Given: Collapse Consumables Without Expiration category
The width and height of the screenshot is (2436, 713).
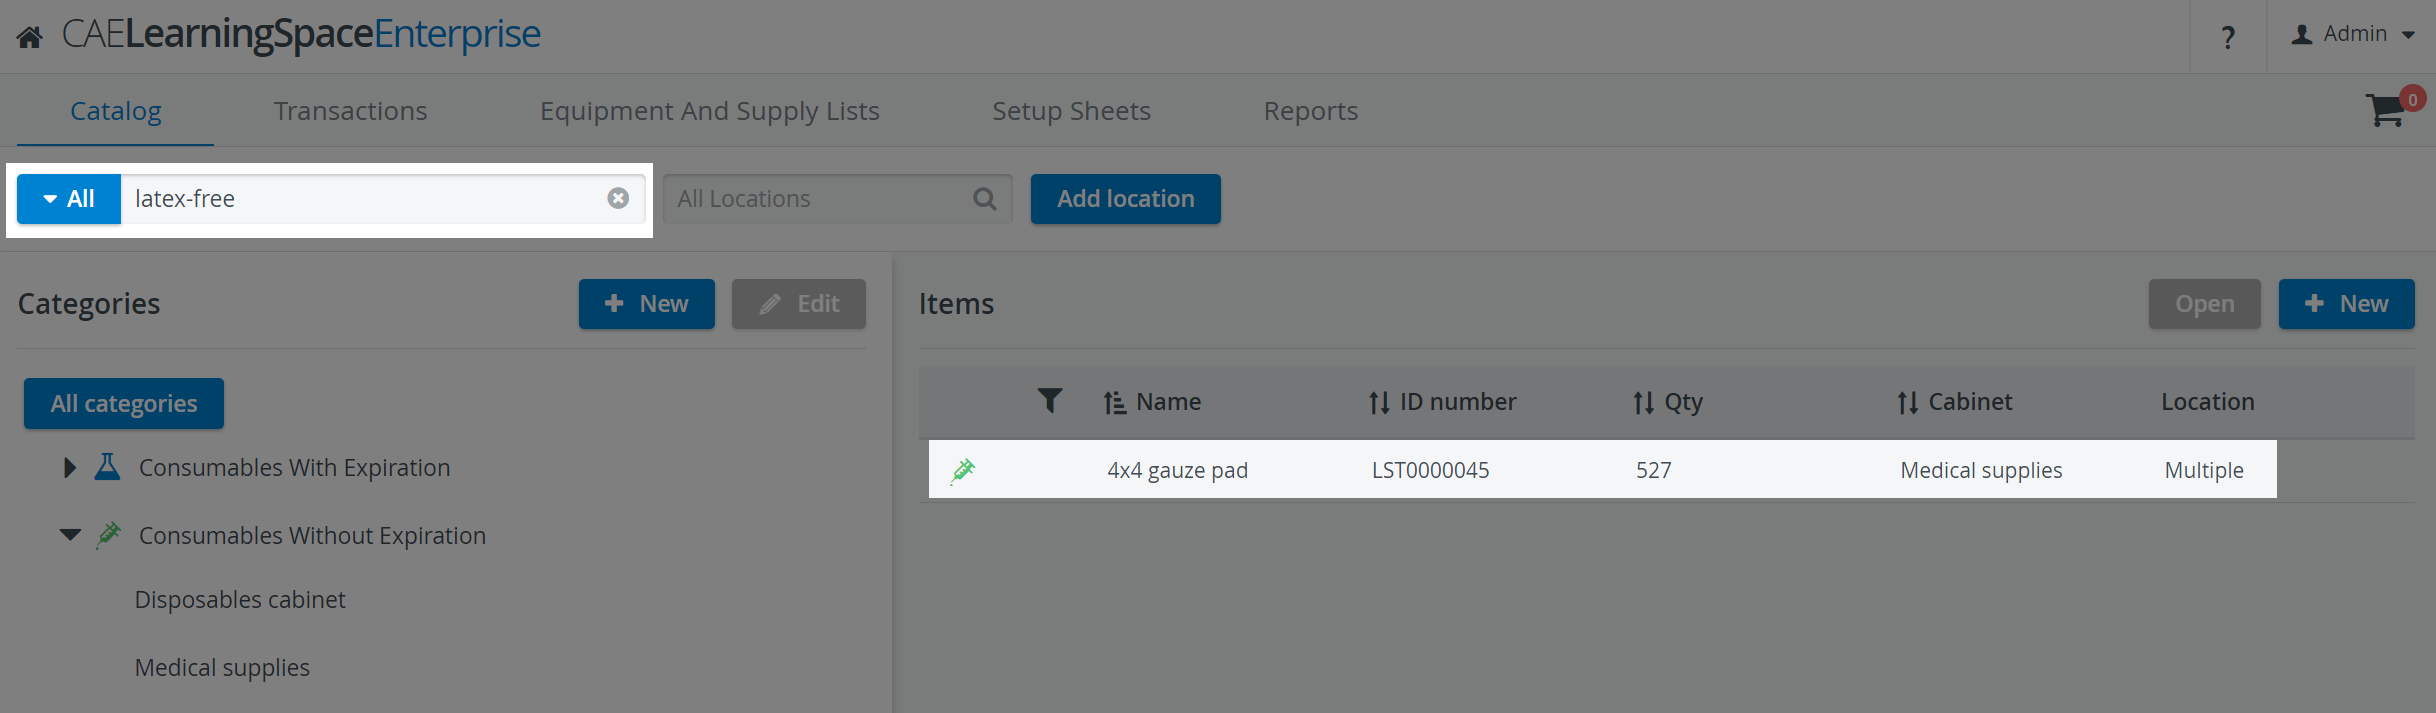Looking at the screenshot, I should pos(70,535).
